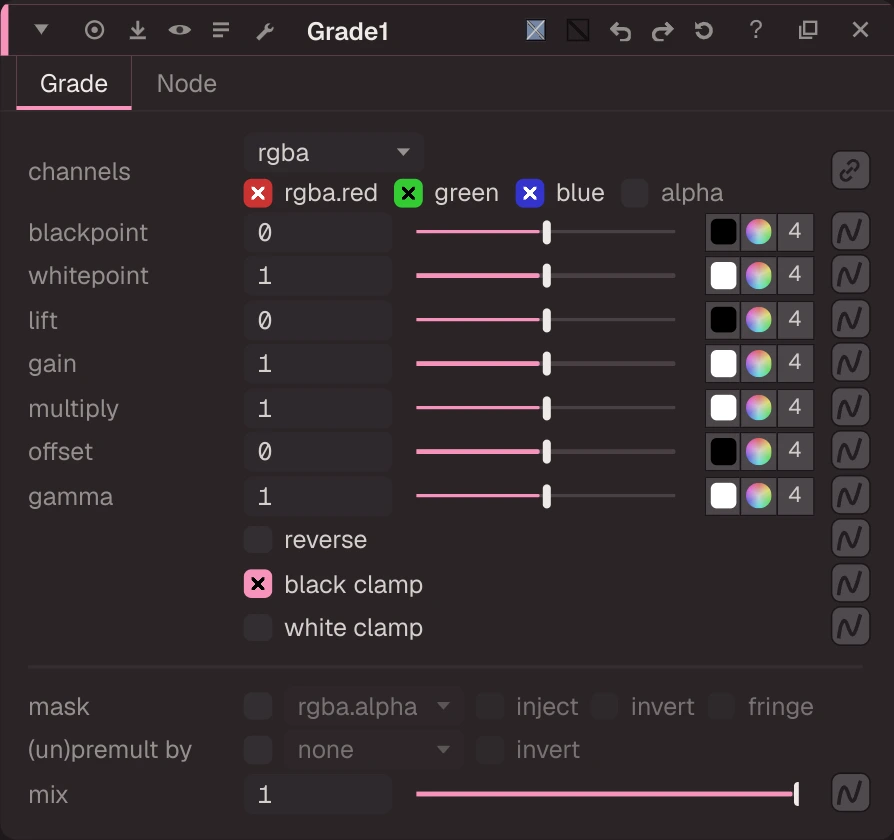Click the mix slider handle

[x=797, y=794]
